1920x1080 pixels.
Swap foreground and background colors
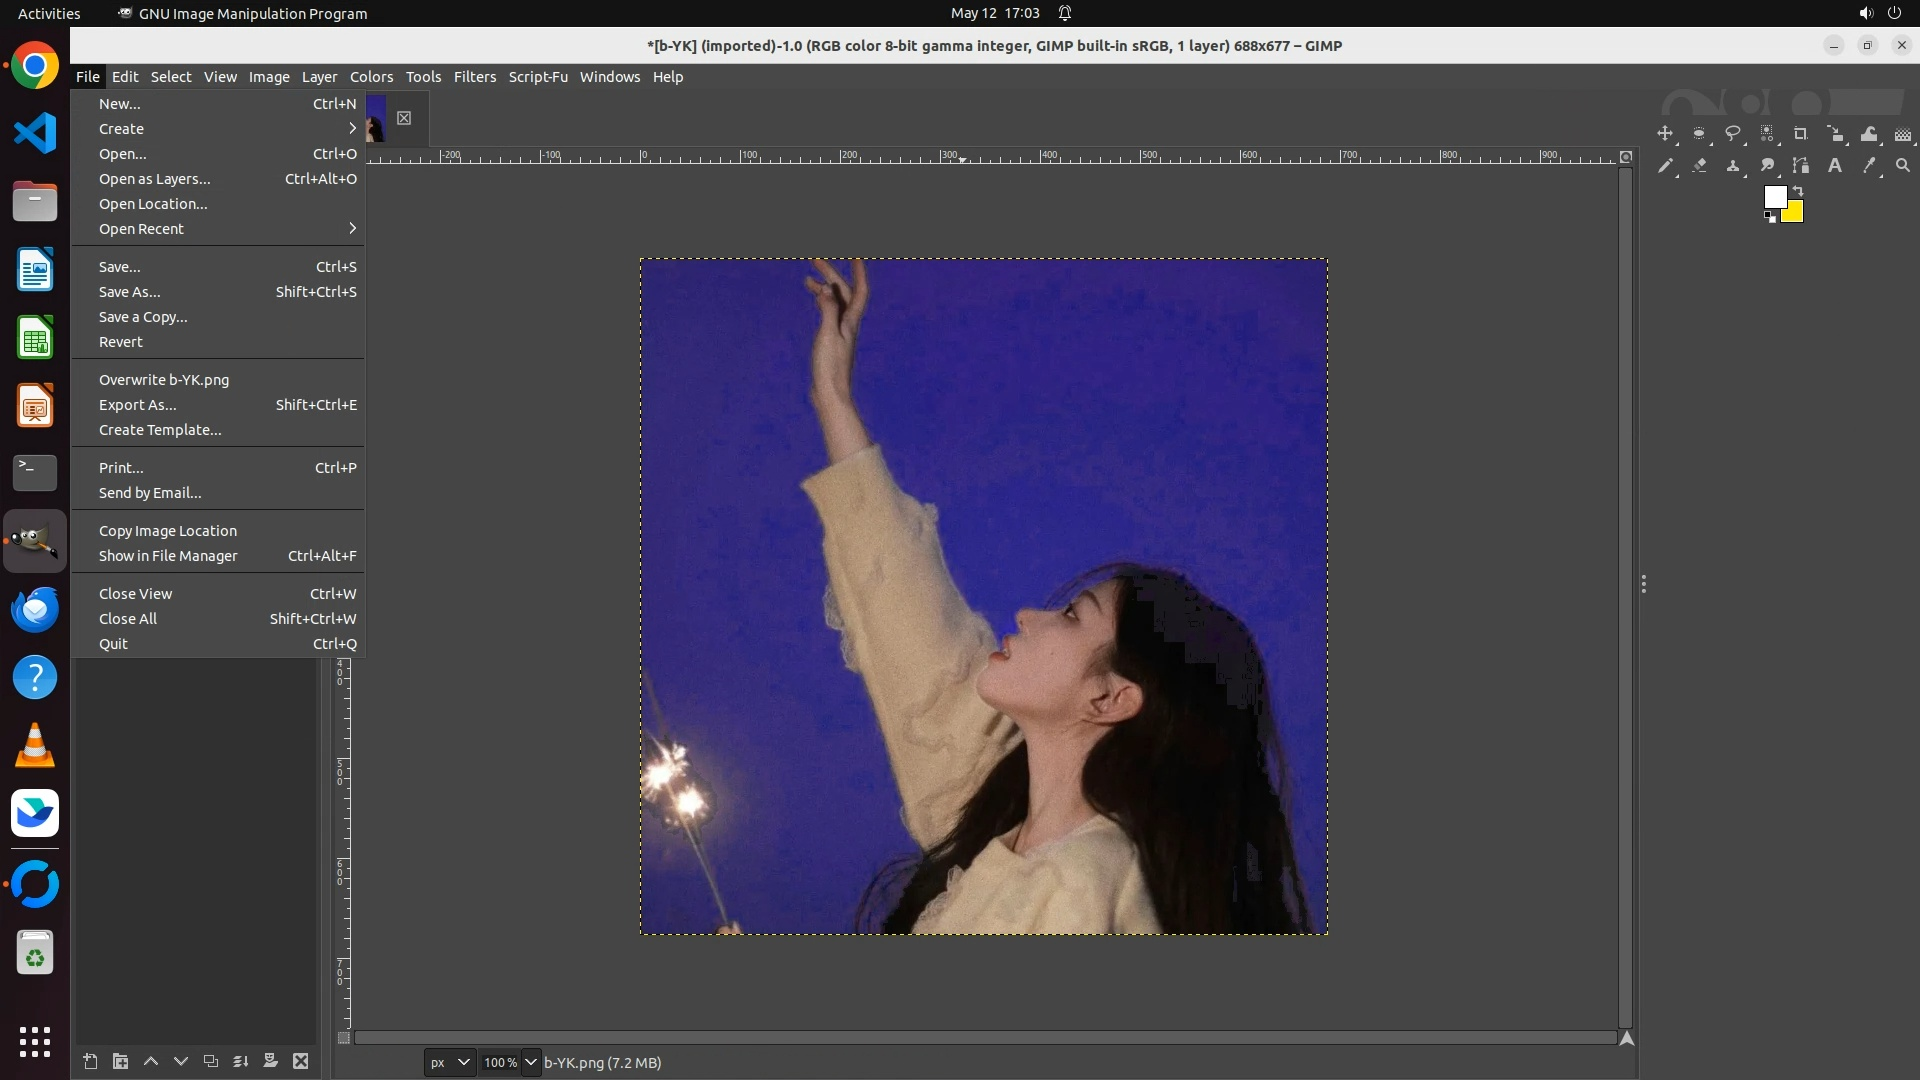pos(1797,190)
